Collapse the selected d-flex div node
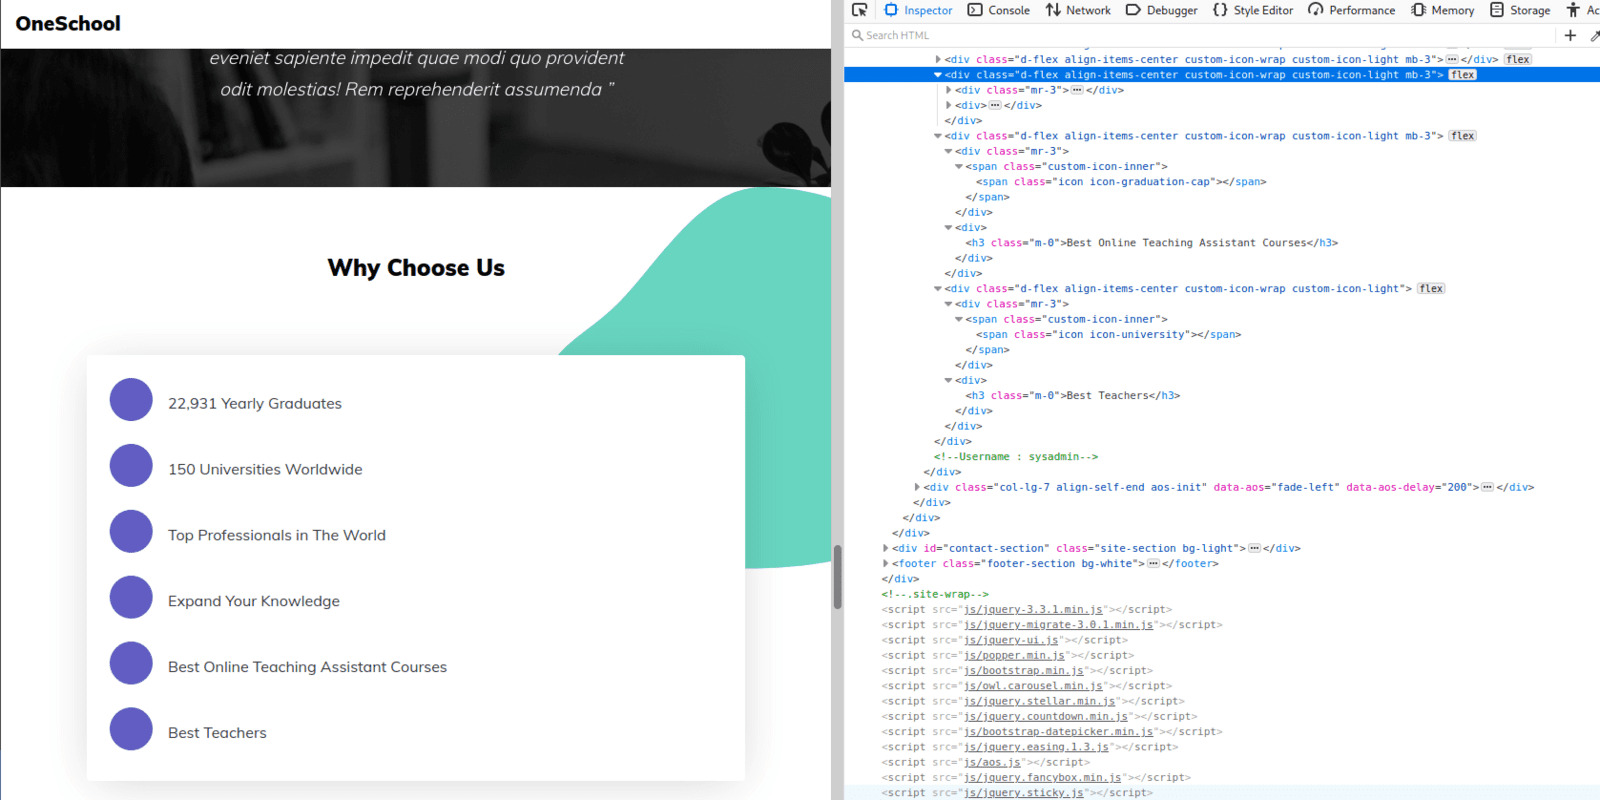 (x=938, y=75)
